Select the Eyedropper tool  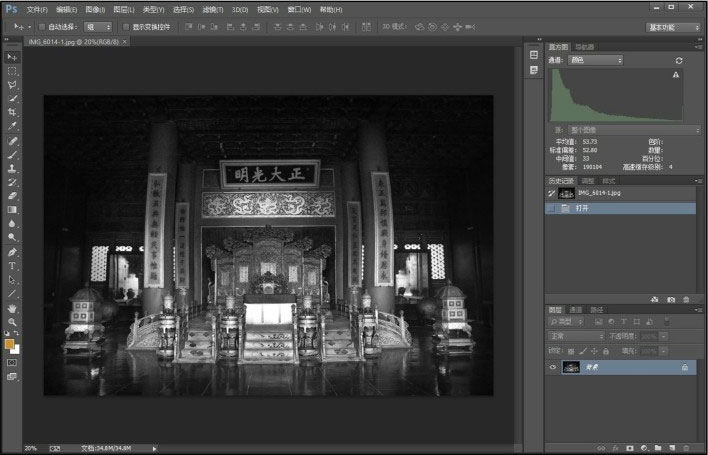tap(12, 126)
